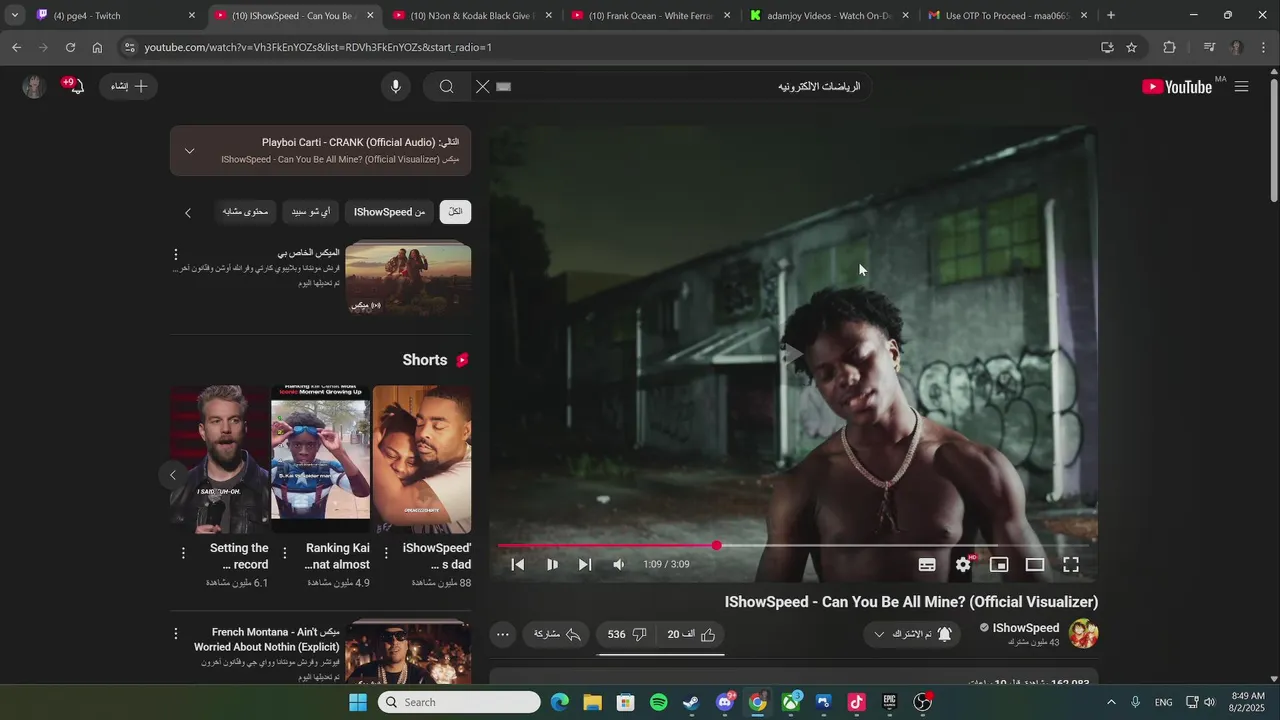Open the YouTube hamburger guide menu
1280x720 pixels.
tap(1241, 87)
